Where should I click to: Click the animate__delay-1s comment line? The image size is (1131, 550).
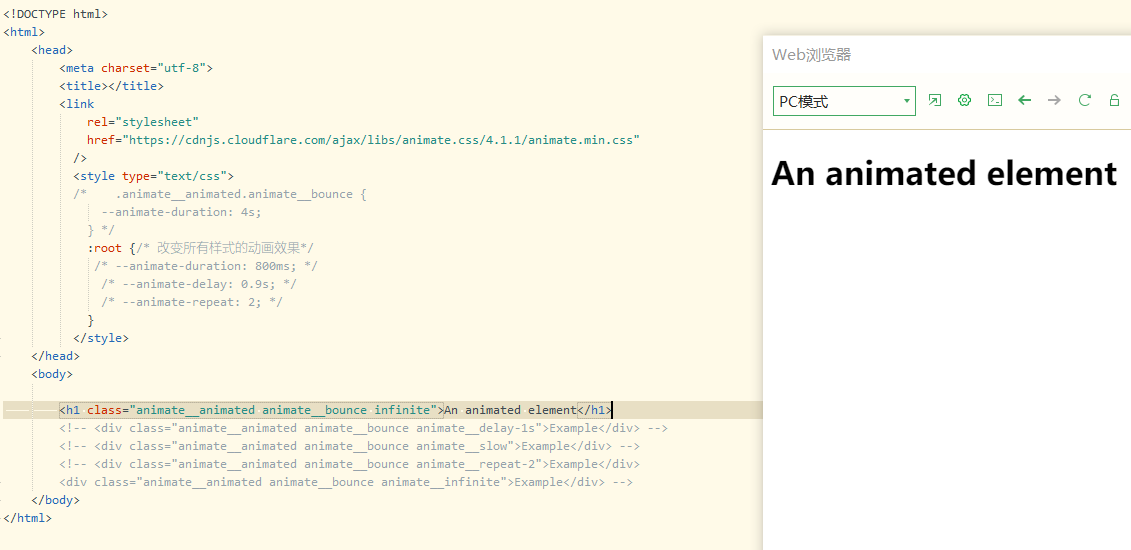tap(364, 428)
